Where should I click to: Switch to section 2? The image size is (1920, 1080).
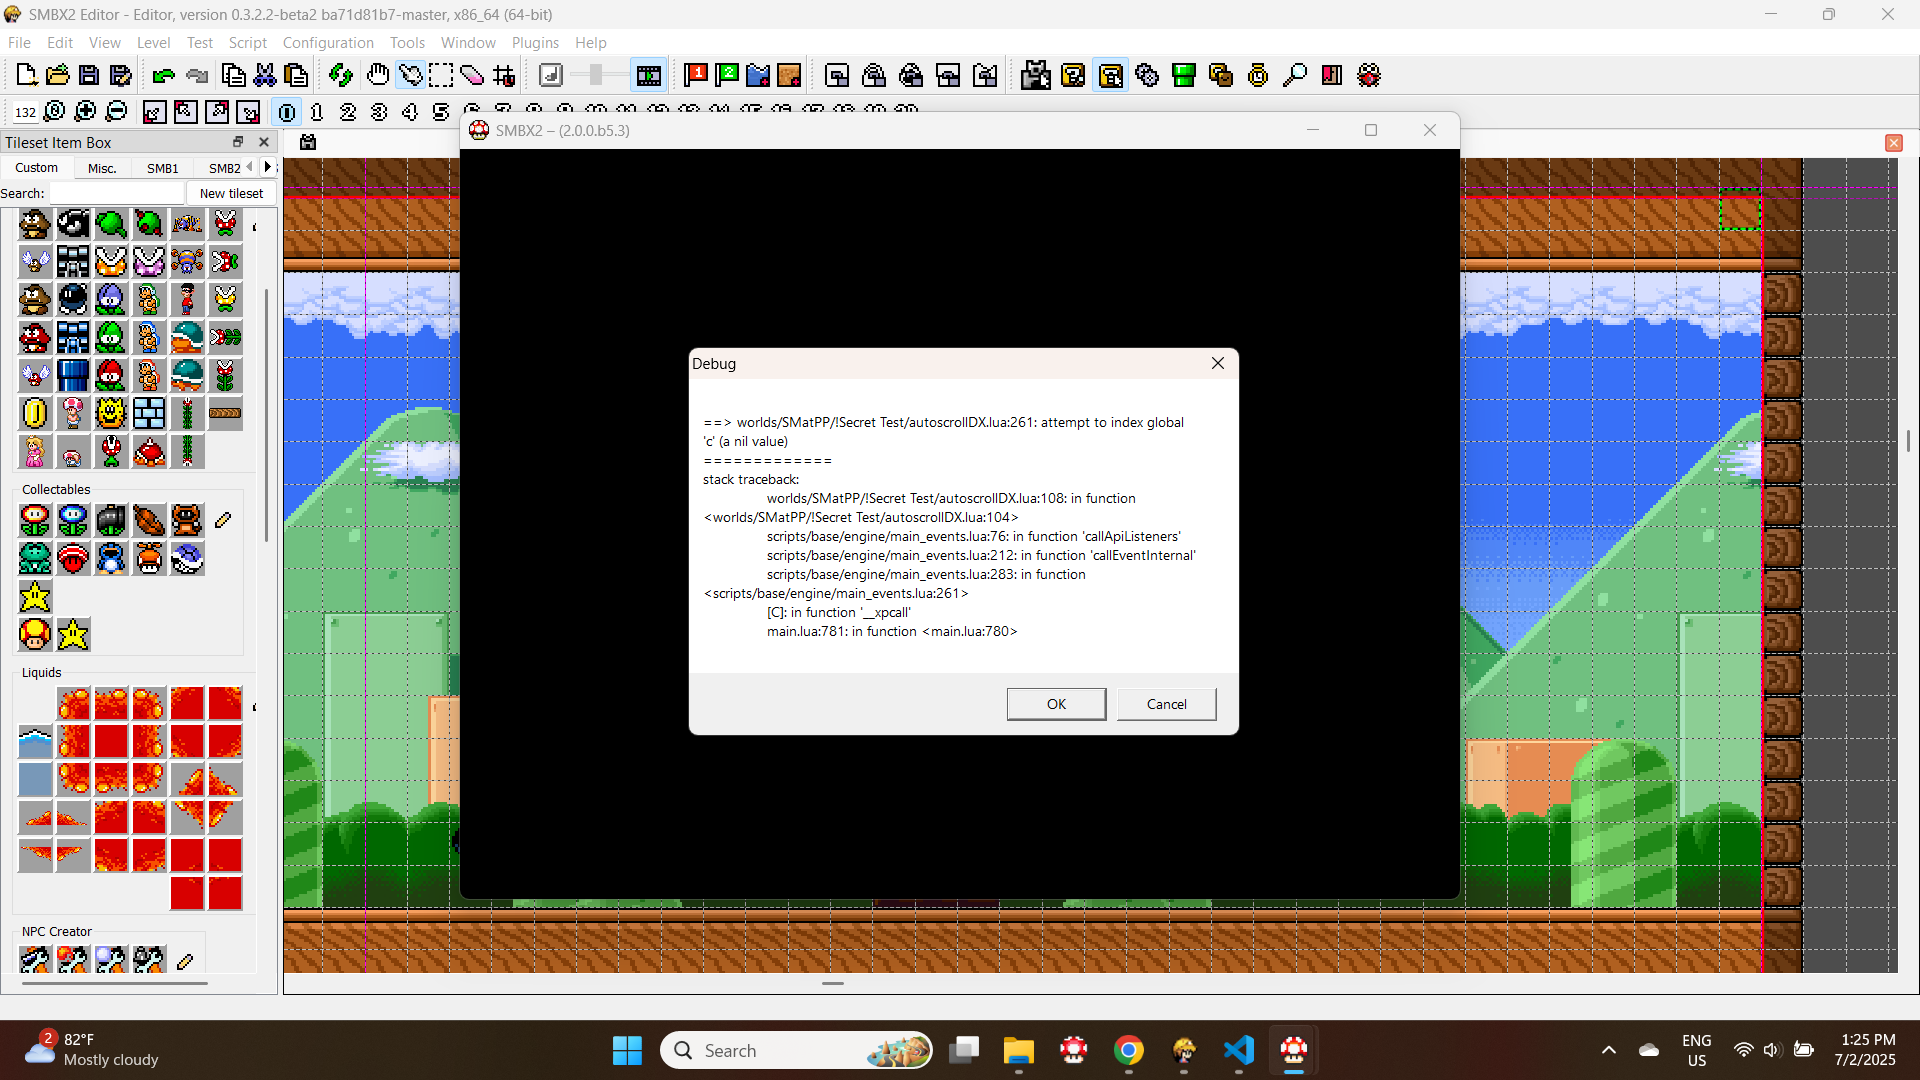click(348, 112)
